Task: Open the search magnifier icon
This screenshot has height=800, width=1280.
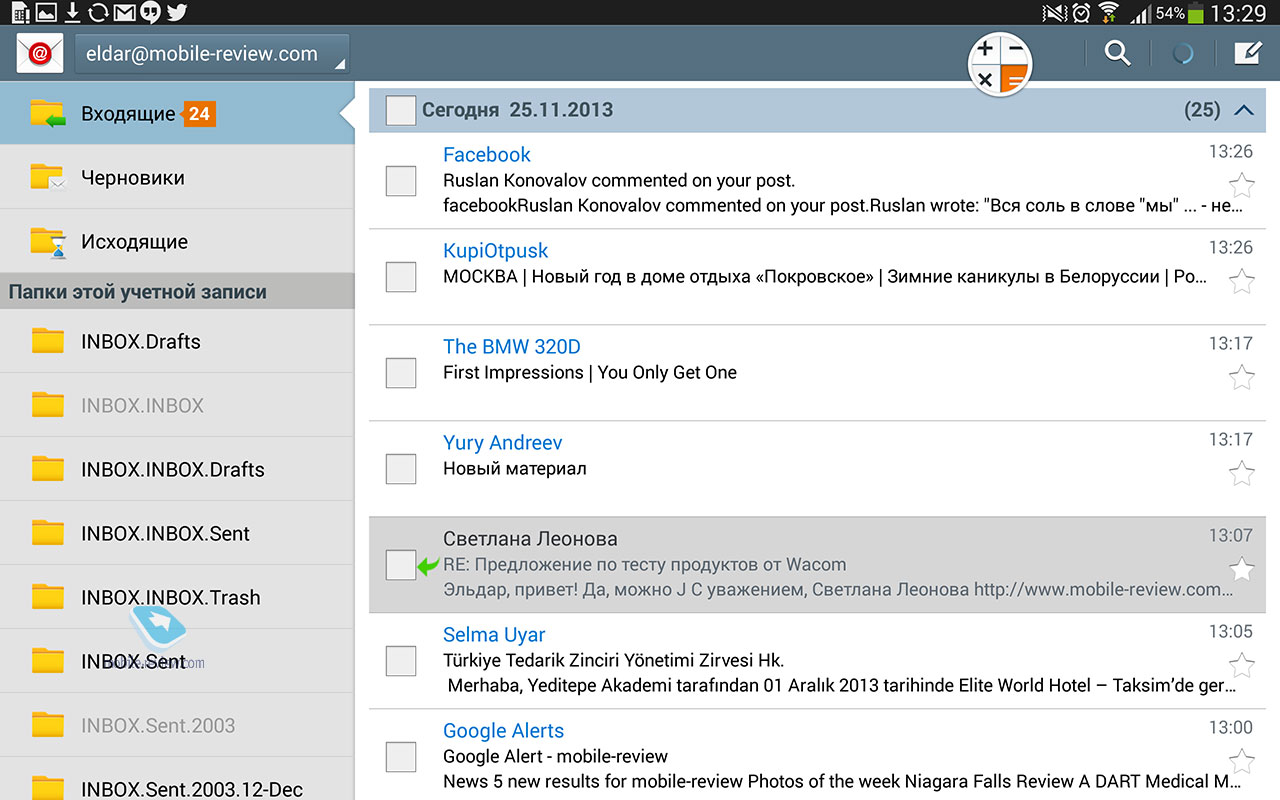Action: (1117, 53)
